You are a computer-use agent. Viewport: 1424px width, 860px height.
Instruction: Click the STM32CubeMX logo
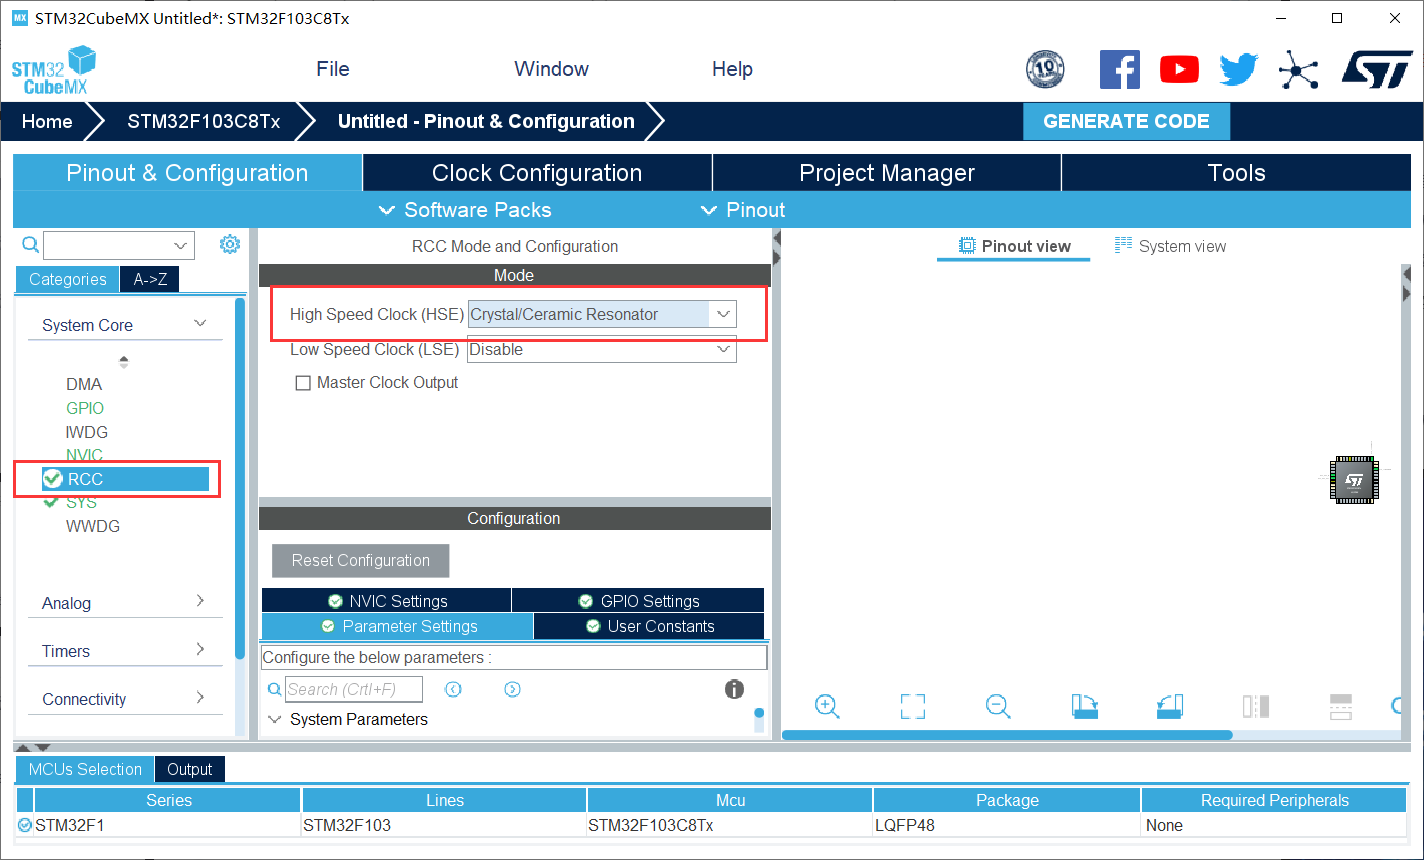pyautogui.click(x=54, y=70)
